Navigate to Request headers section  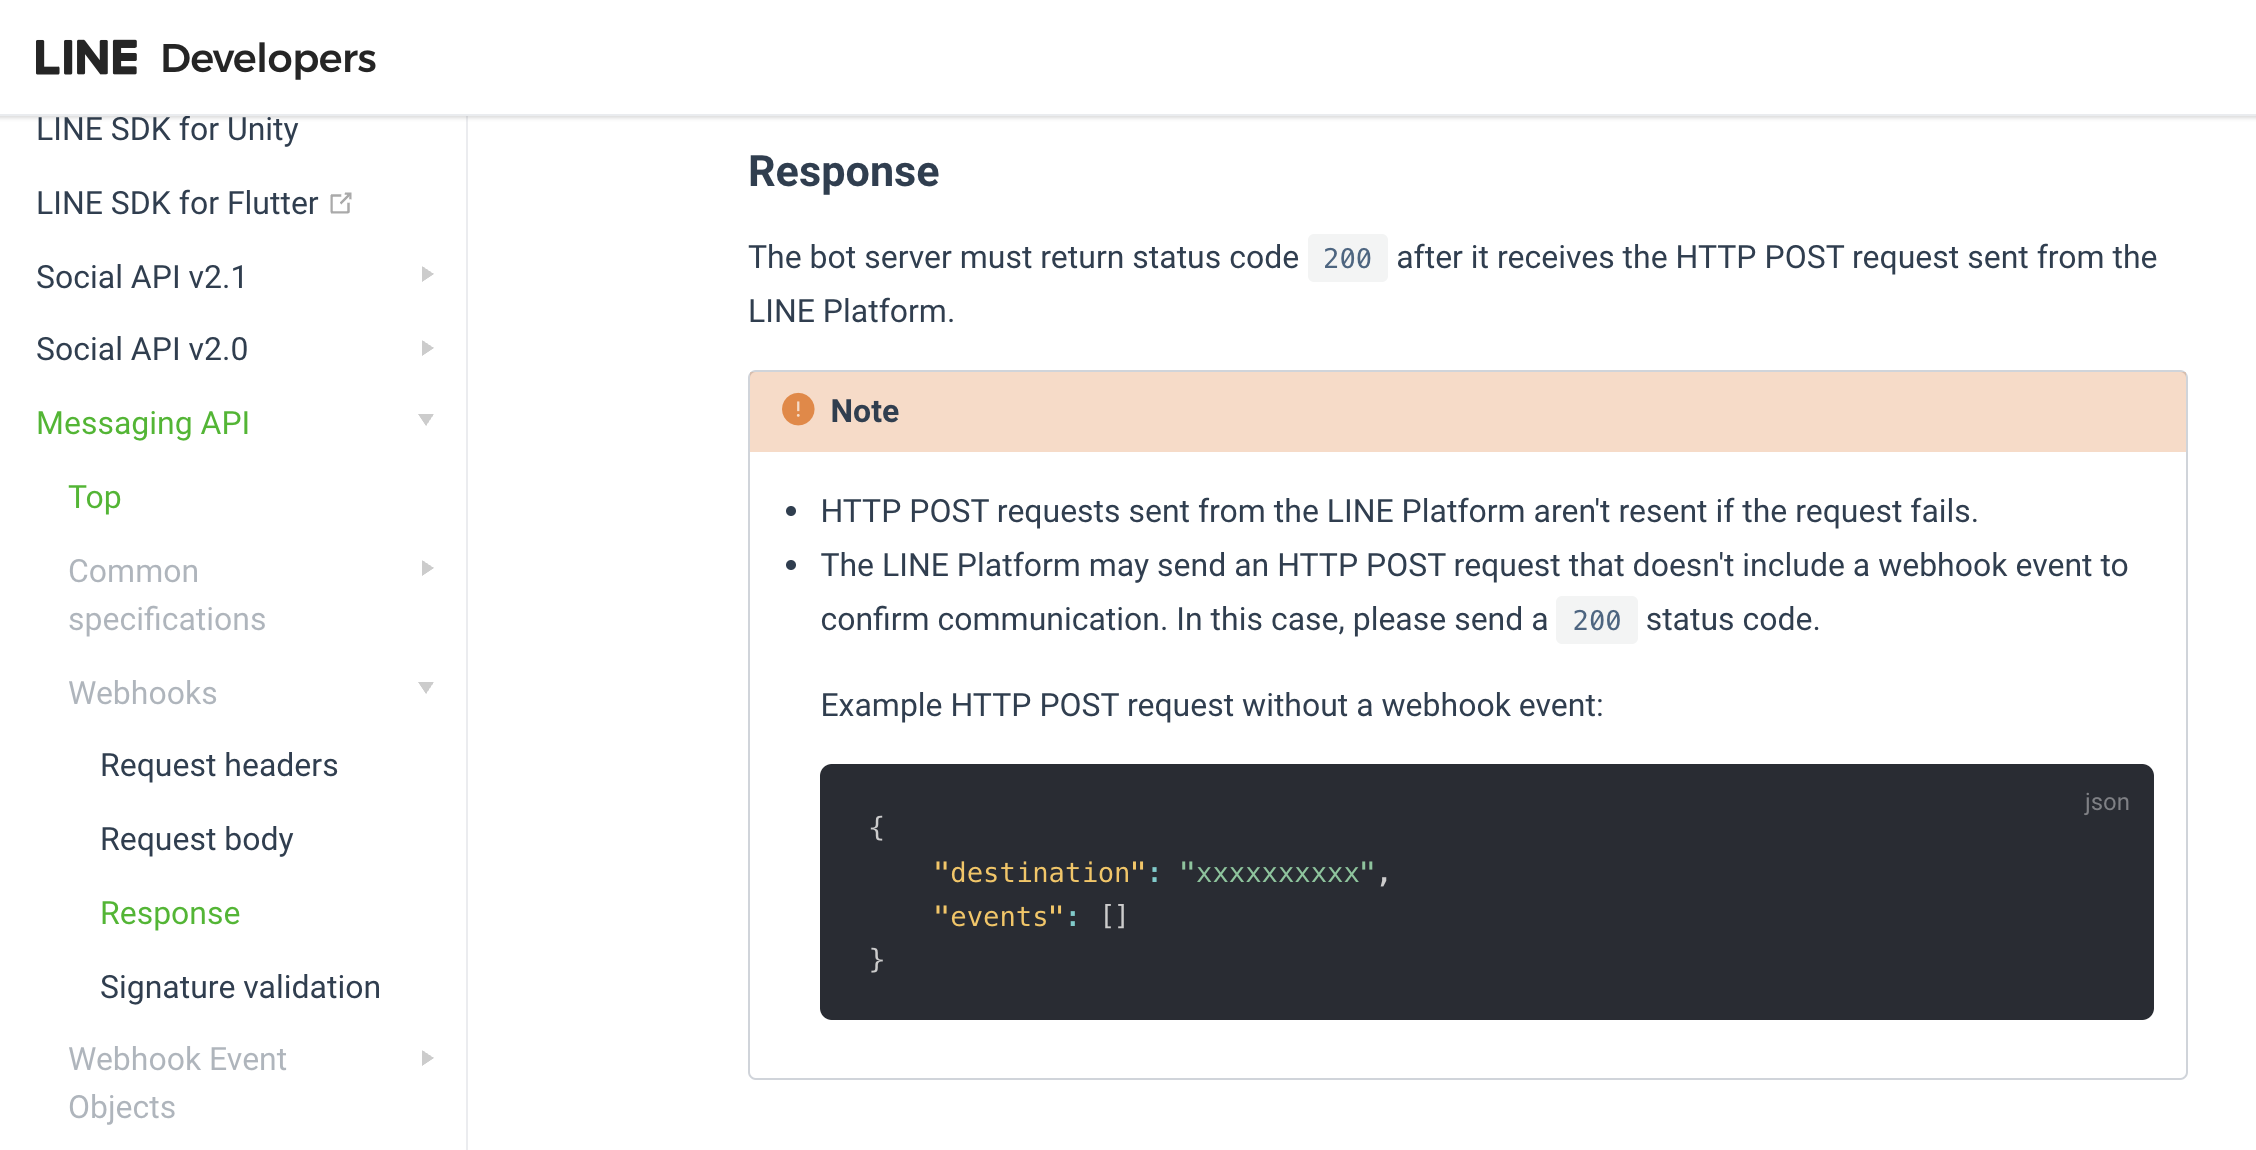[219, 765]
